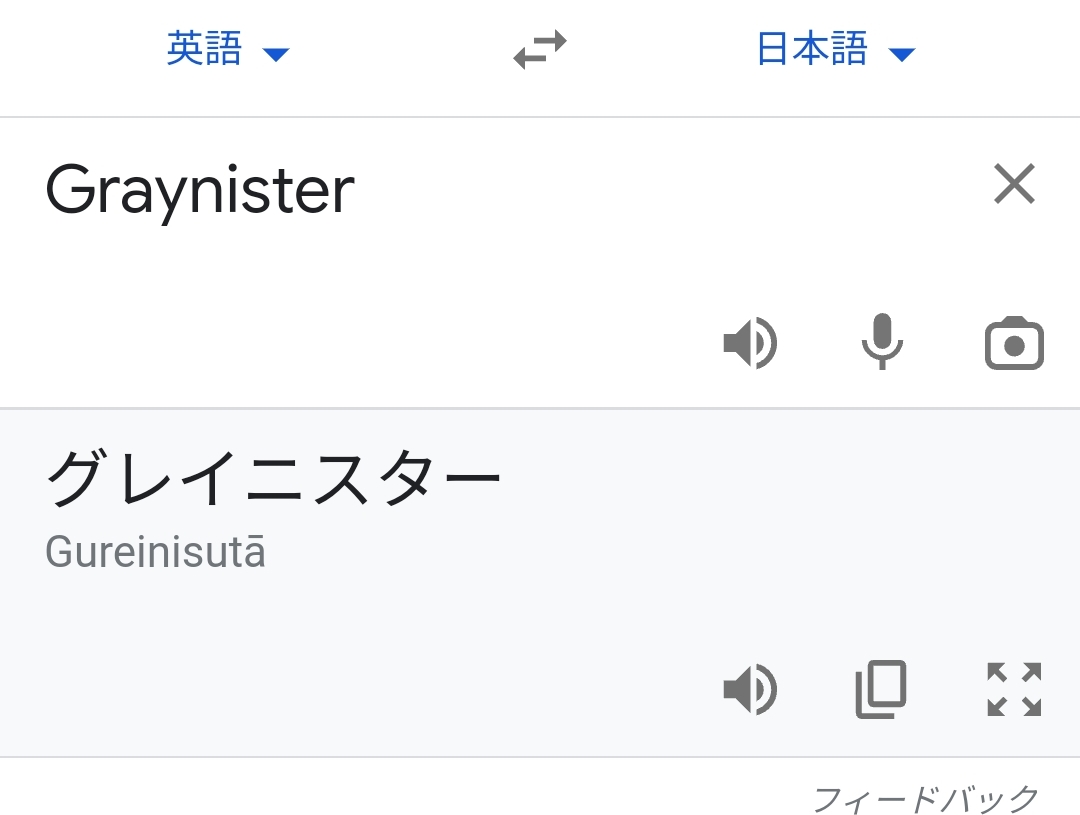This screenshot has height=815, width=1080.
Task: Expand the 英語 source language arrow
Action: tap(275, 54)
